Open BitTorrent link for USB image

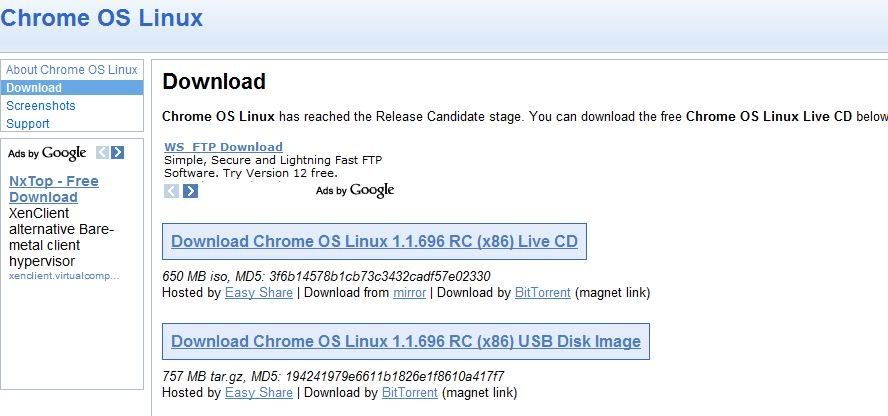[x=410, y=392]
